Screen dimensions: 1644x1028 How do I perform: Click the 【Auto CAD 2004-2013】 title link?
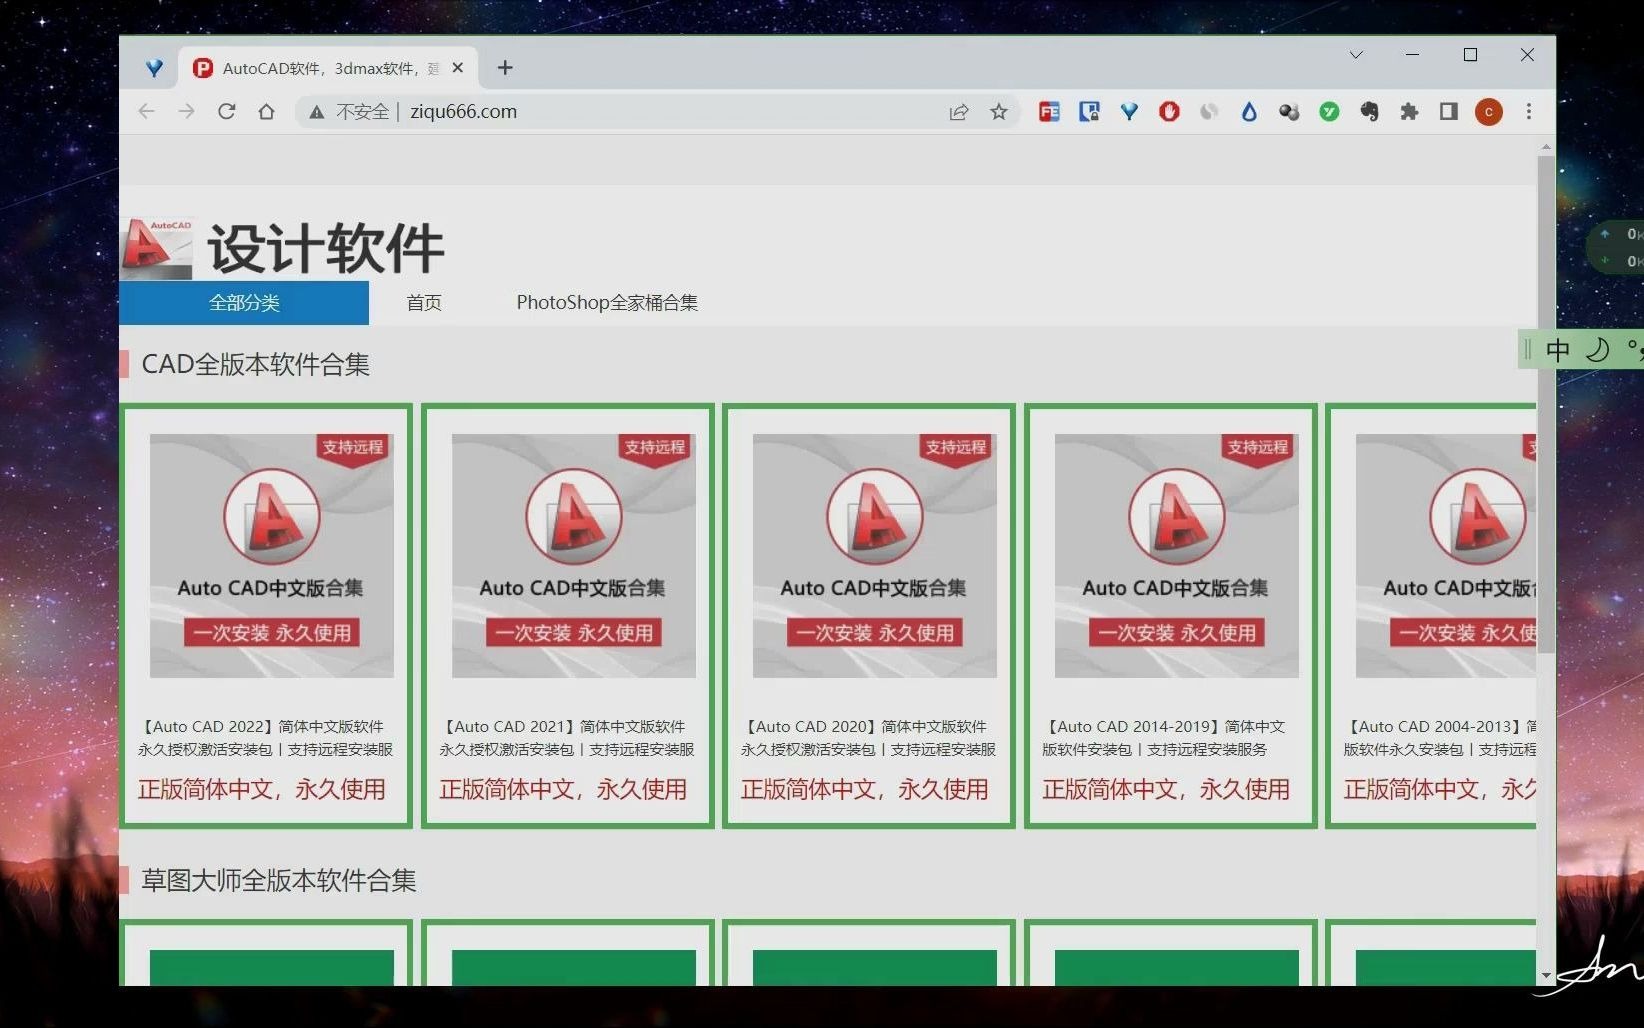pyautogui.click(x=1440, y=738)
